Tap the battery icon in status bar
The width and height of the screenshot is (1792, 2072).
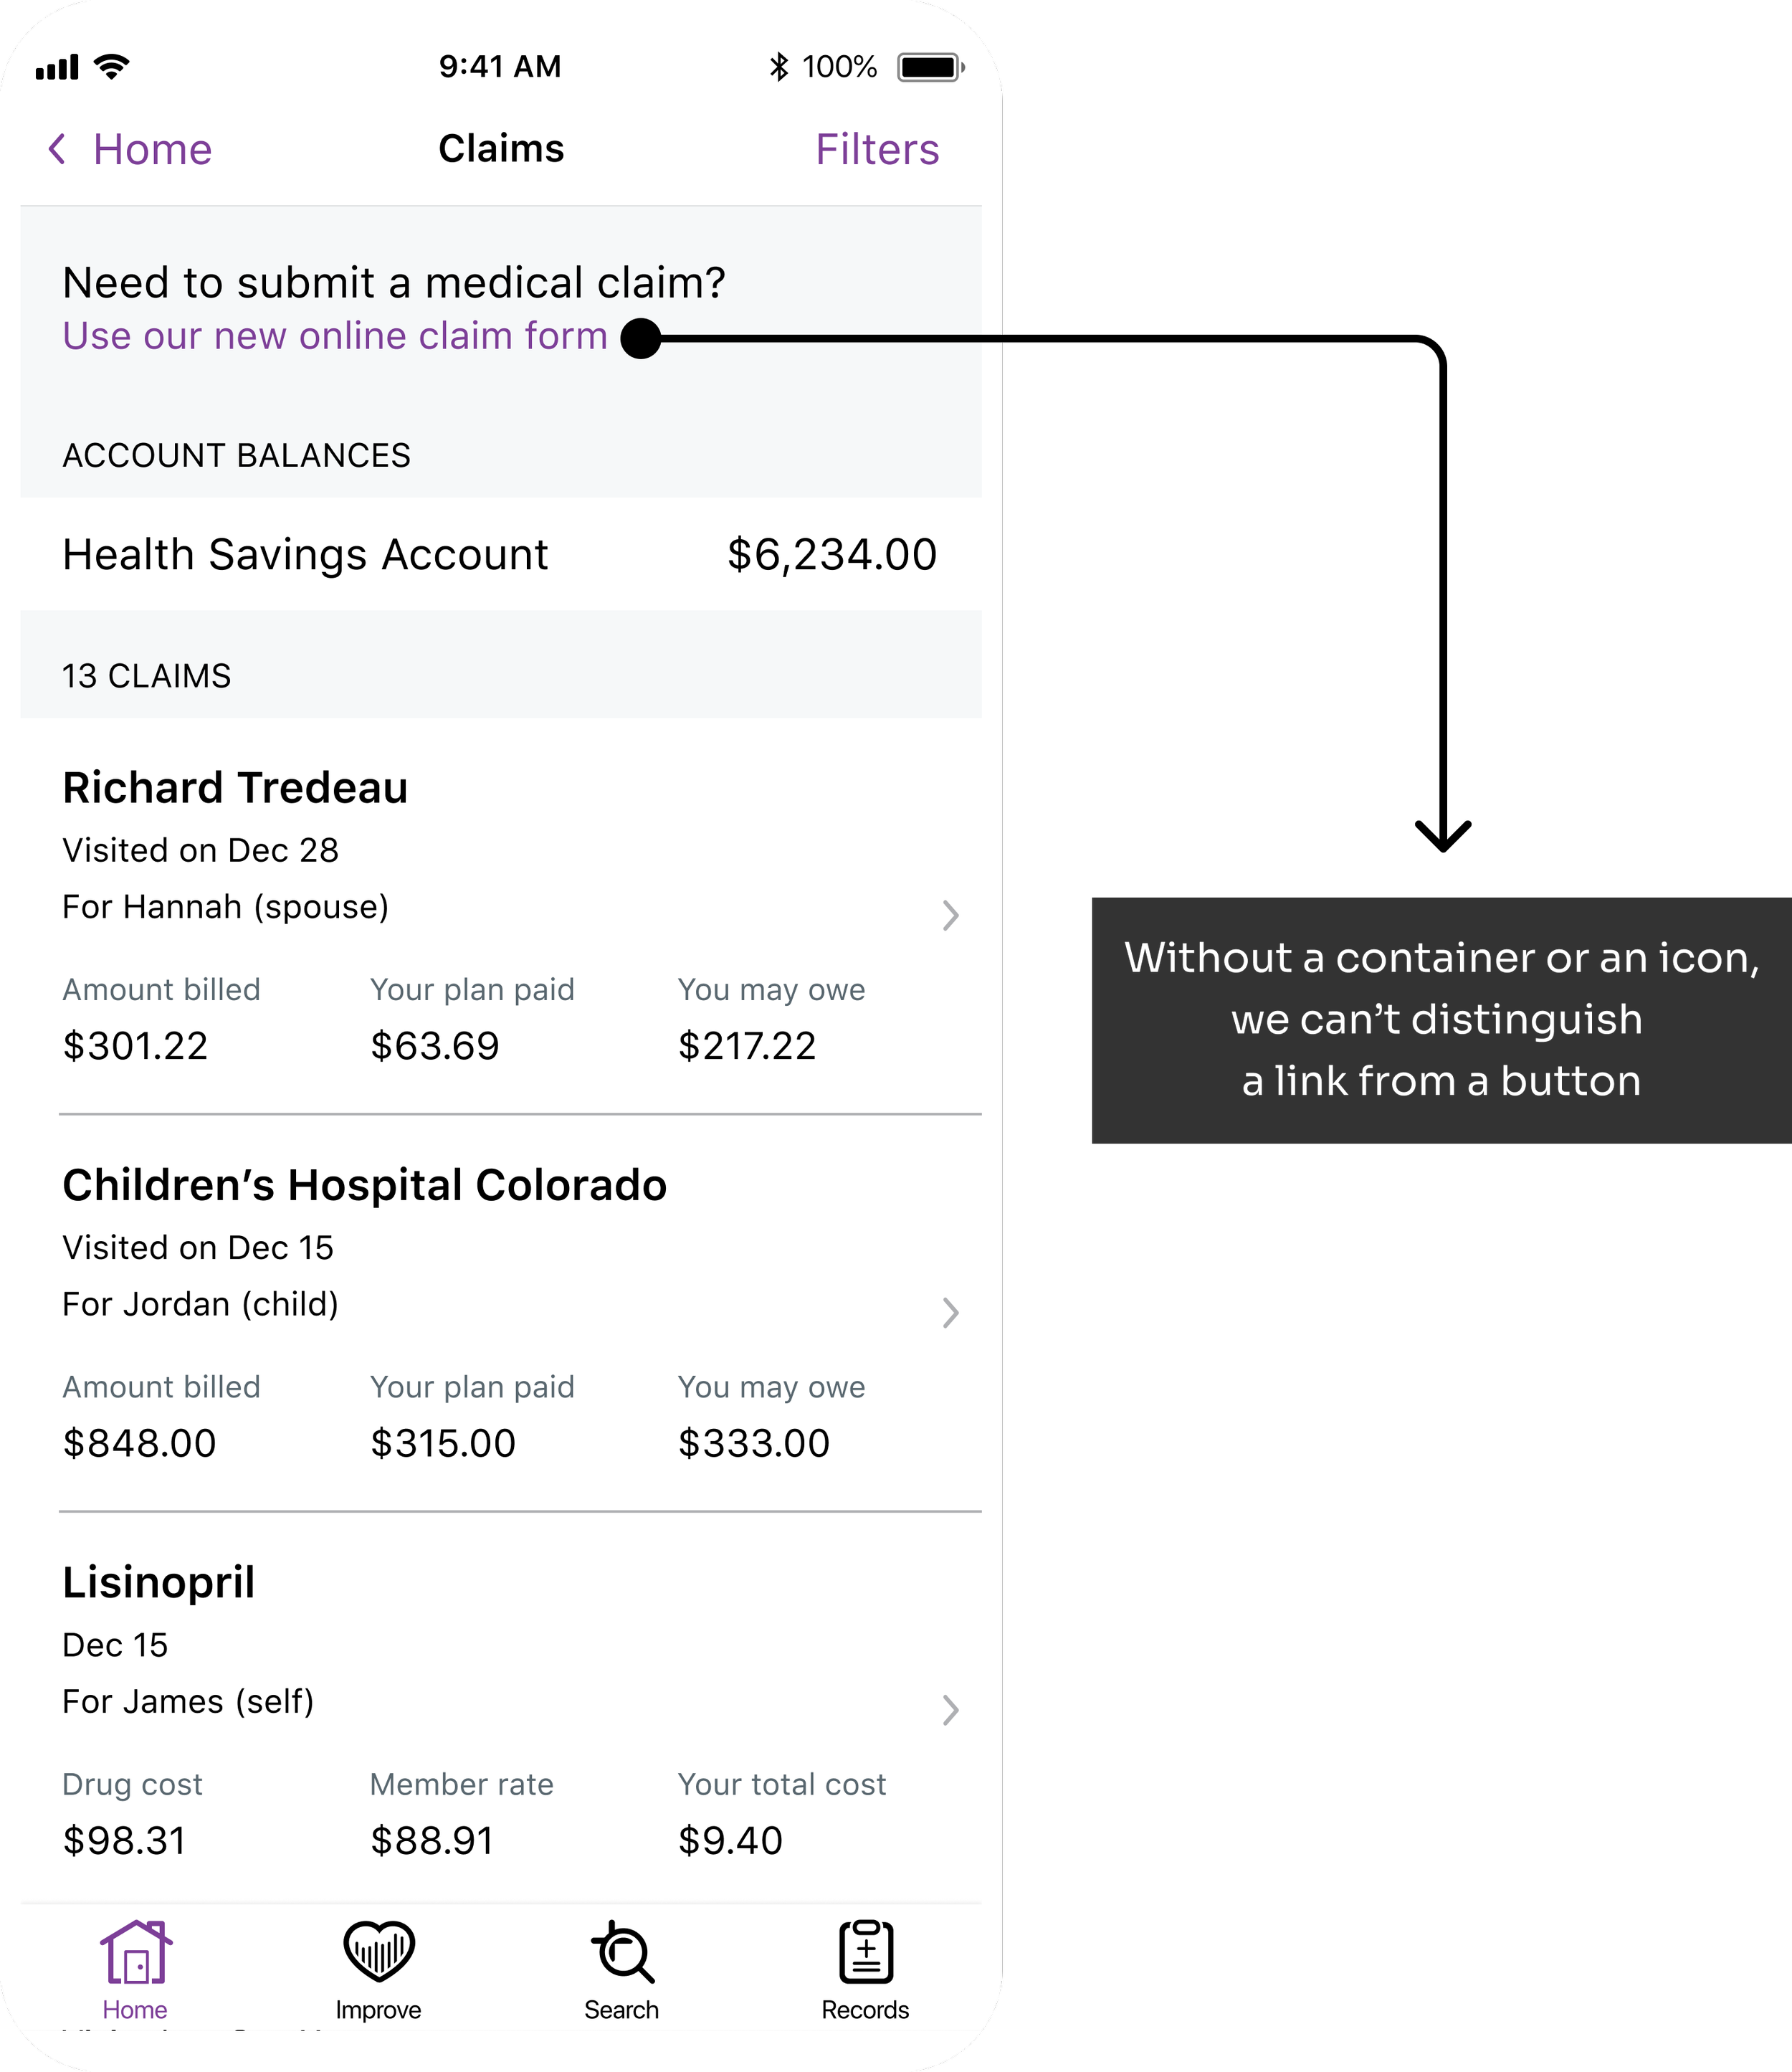(x=930, y=67)
